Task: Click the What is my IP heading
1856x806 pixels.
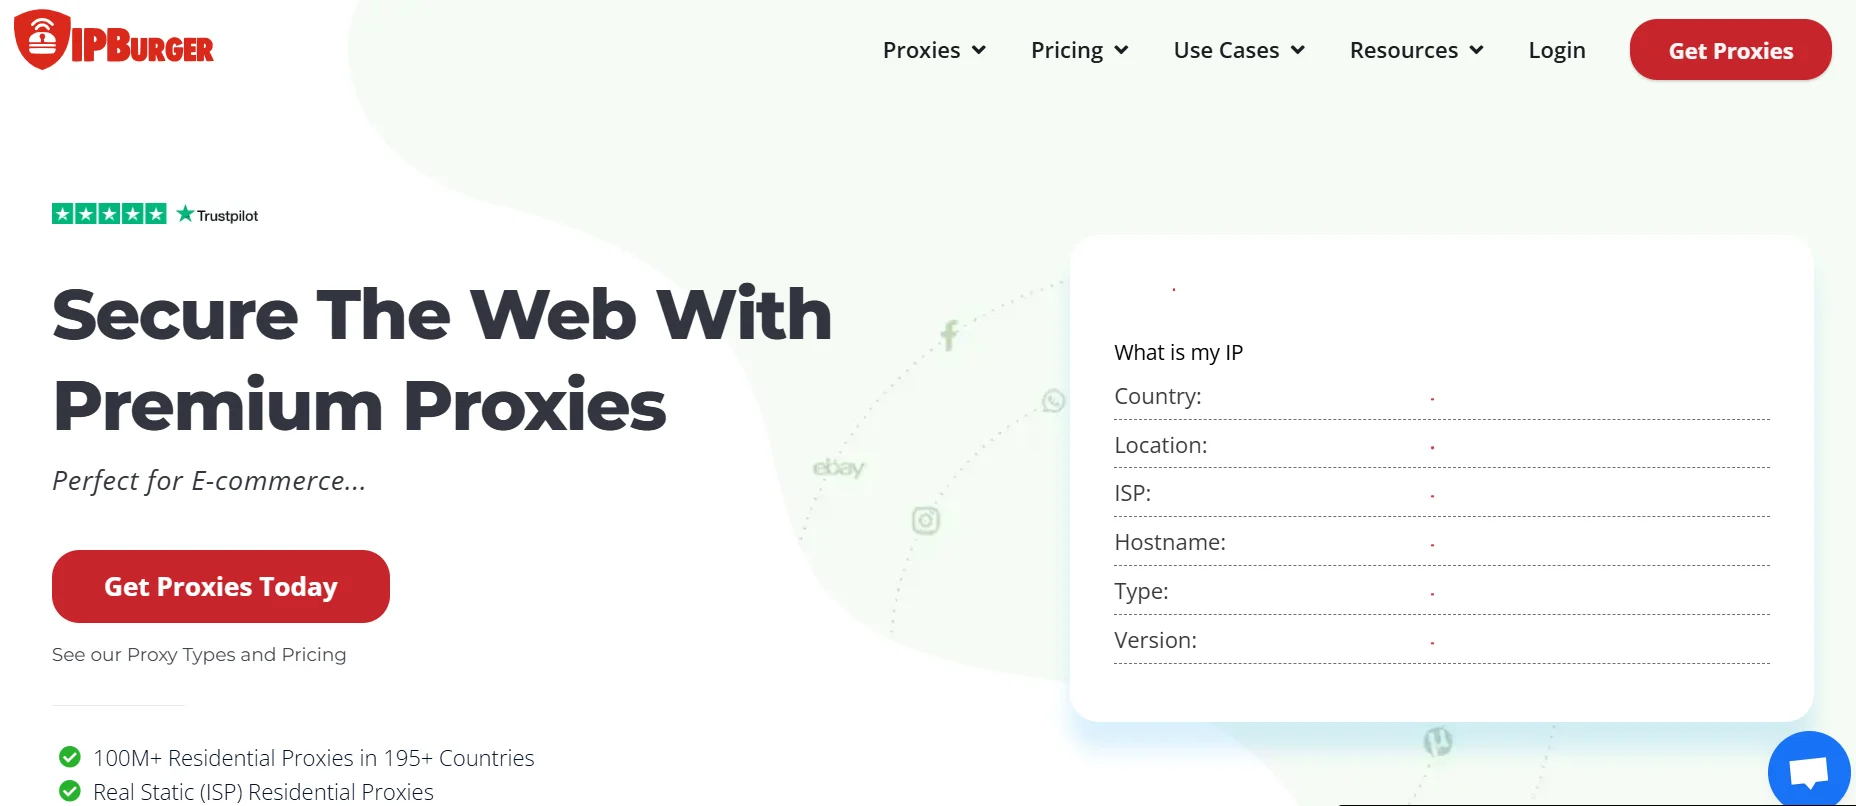Action: tap(1178, 352)
